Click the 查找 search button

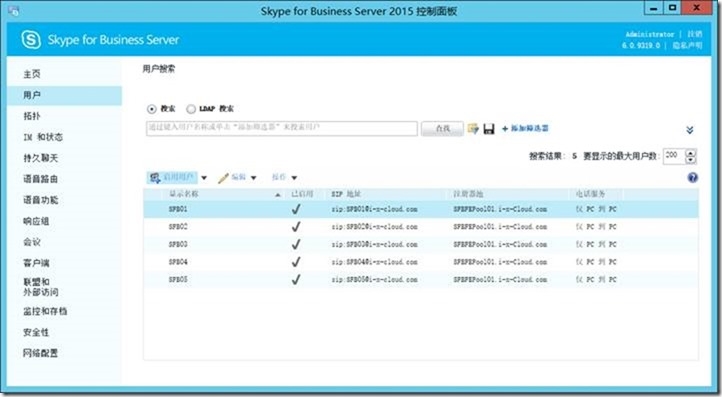coord(442,128)
